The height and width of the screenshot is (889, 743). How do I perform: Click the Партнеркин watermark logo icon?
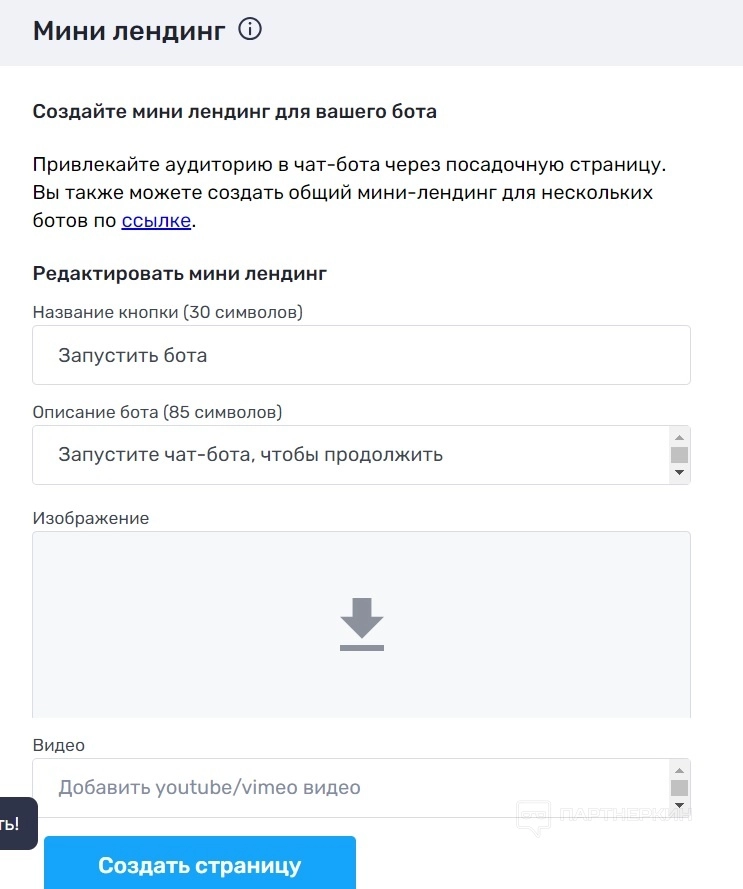[533, 817]
